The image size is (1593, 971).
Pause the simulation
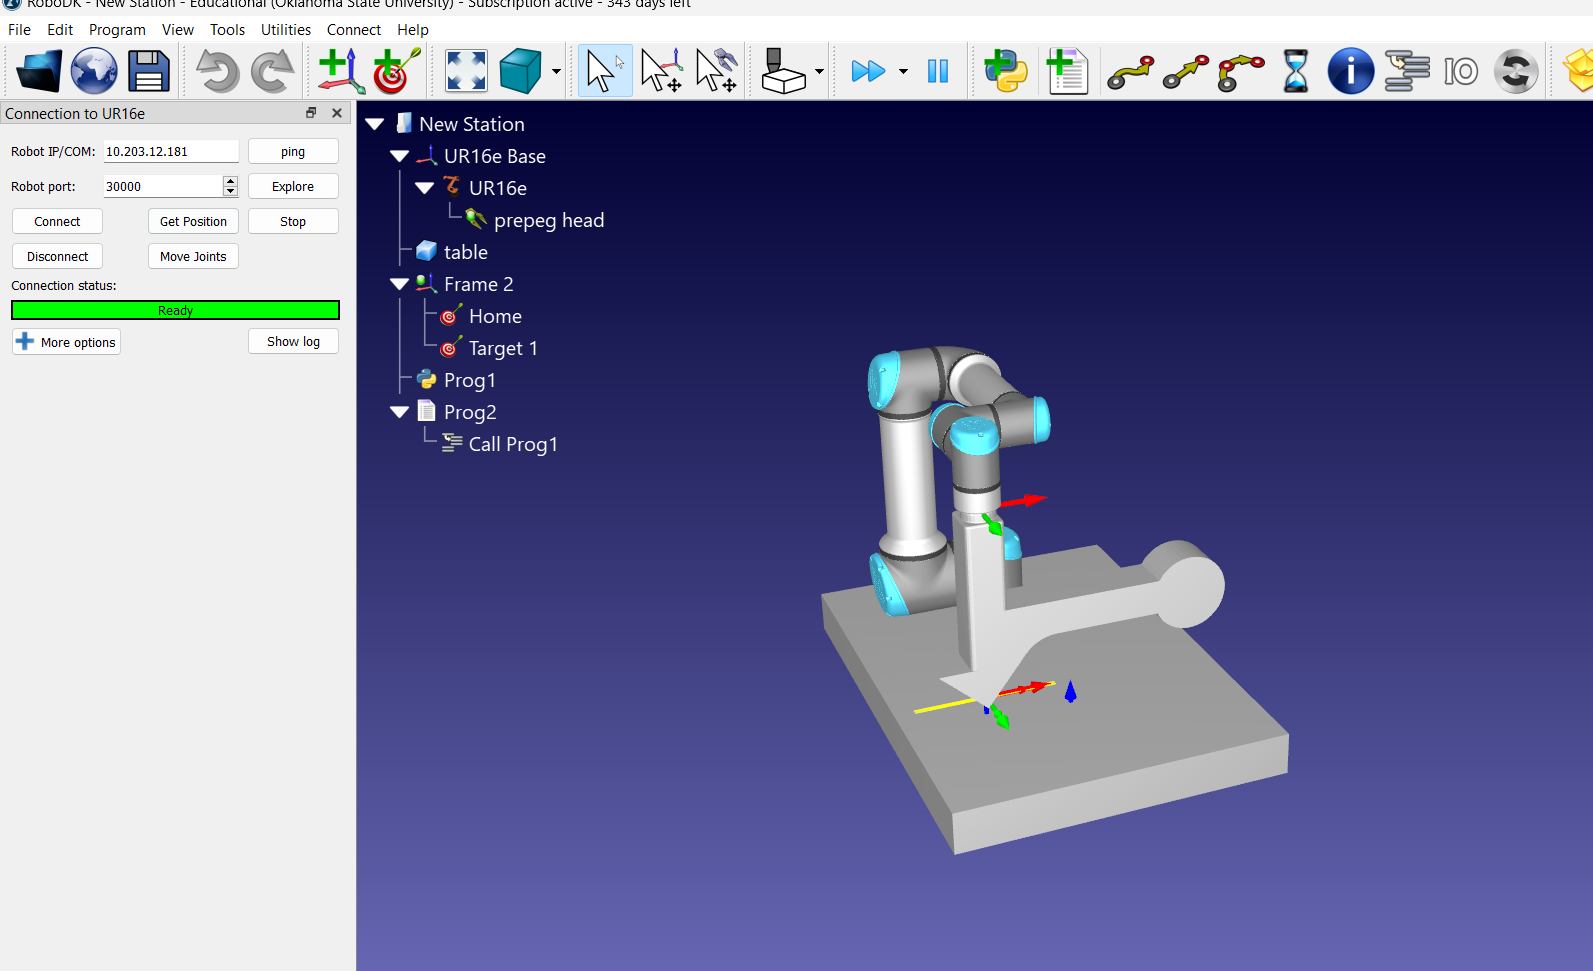click(x=937, y=72)
